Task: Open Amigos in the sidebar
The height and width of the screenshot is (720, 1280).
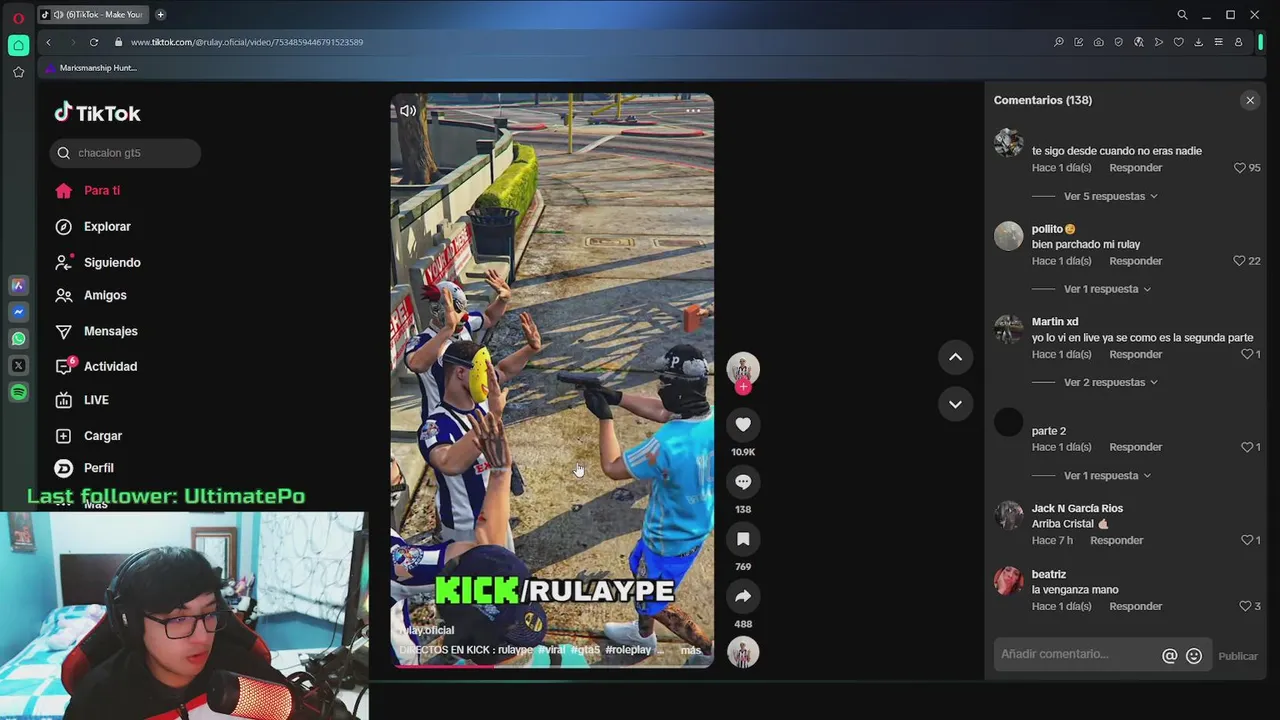Action: coord(91,295)
